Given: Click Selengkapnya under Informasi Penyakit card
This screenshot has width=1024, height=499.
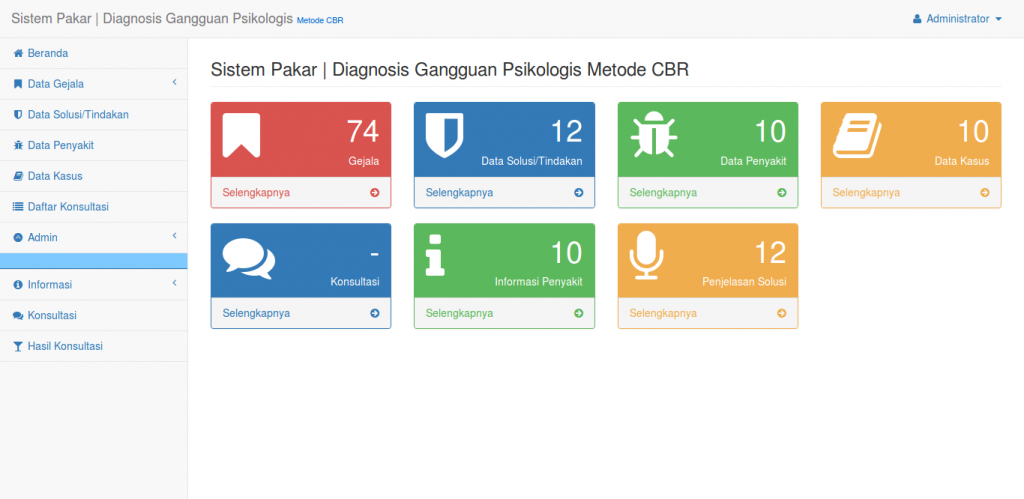Looking at the screenshot, I should [459, 314].
